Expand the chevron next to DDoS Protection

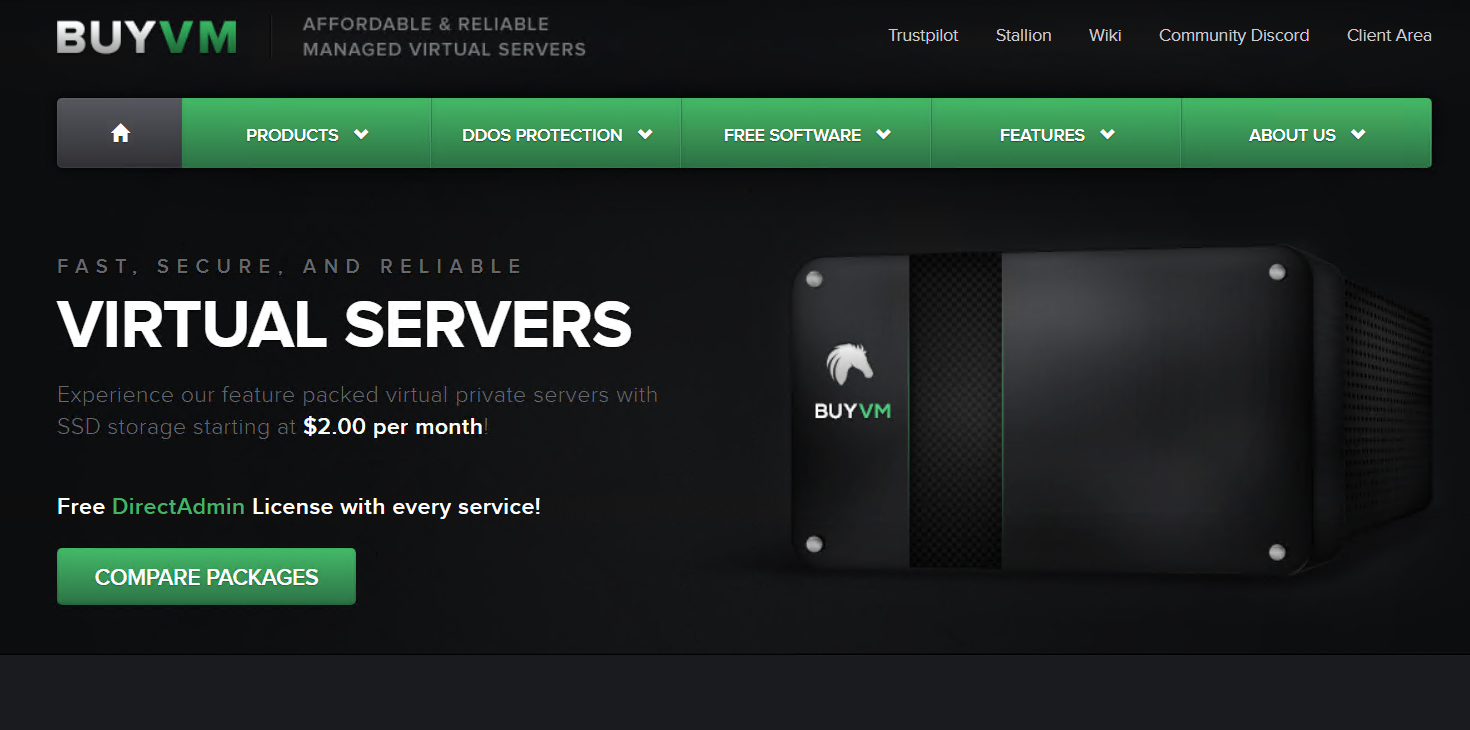645,134
